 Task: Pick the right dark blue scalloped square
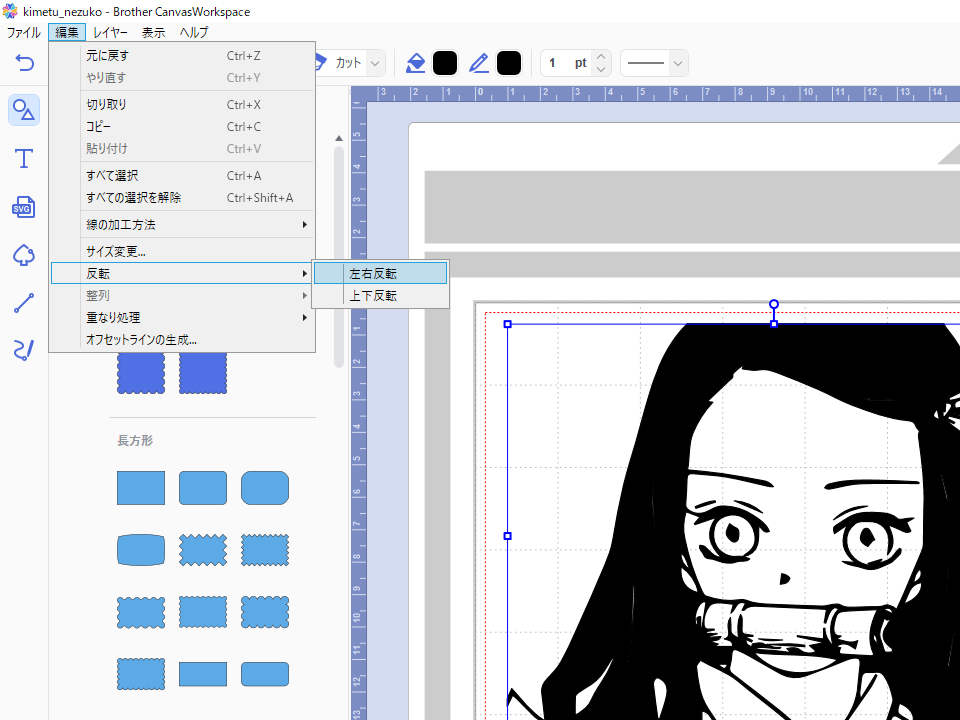click(x=203, y=373)
